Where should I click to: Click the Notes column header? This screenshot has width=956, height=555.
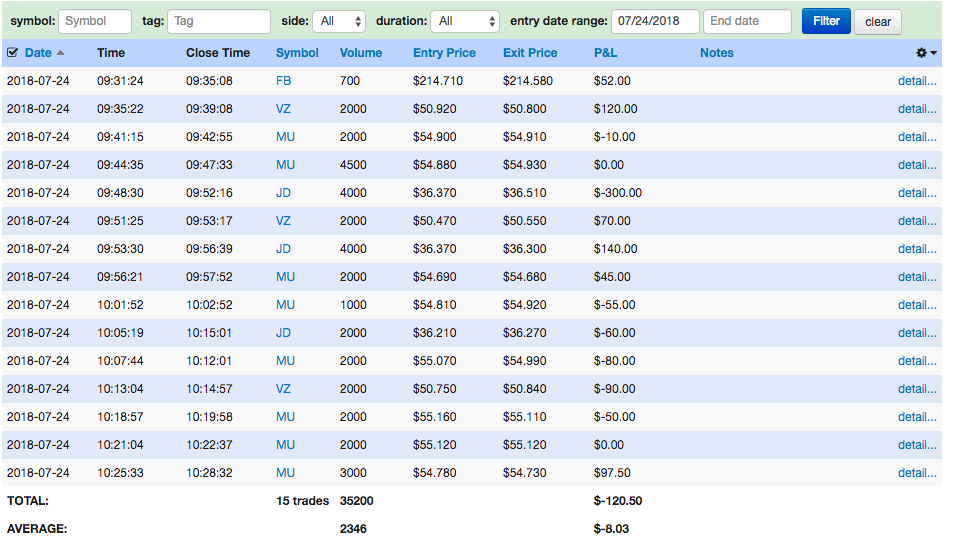click(716, 53)
